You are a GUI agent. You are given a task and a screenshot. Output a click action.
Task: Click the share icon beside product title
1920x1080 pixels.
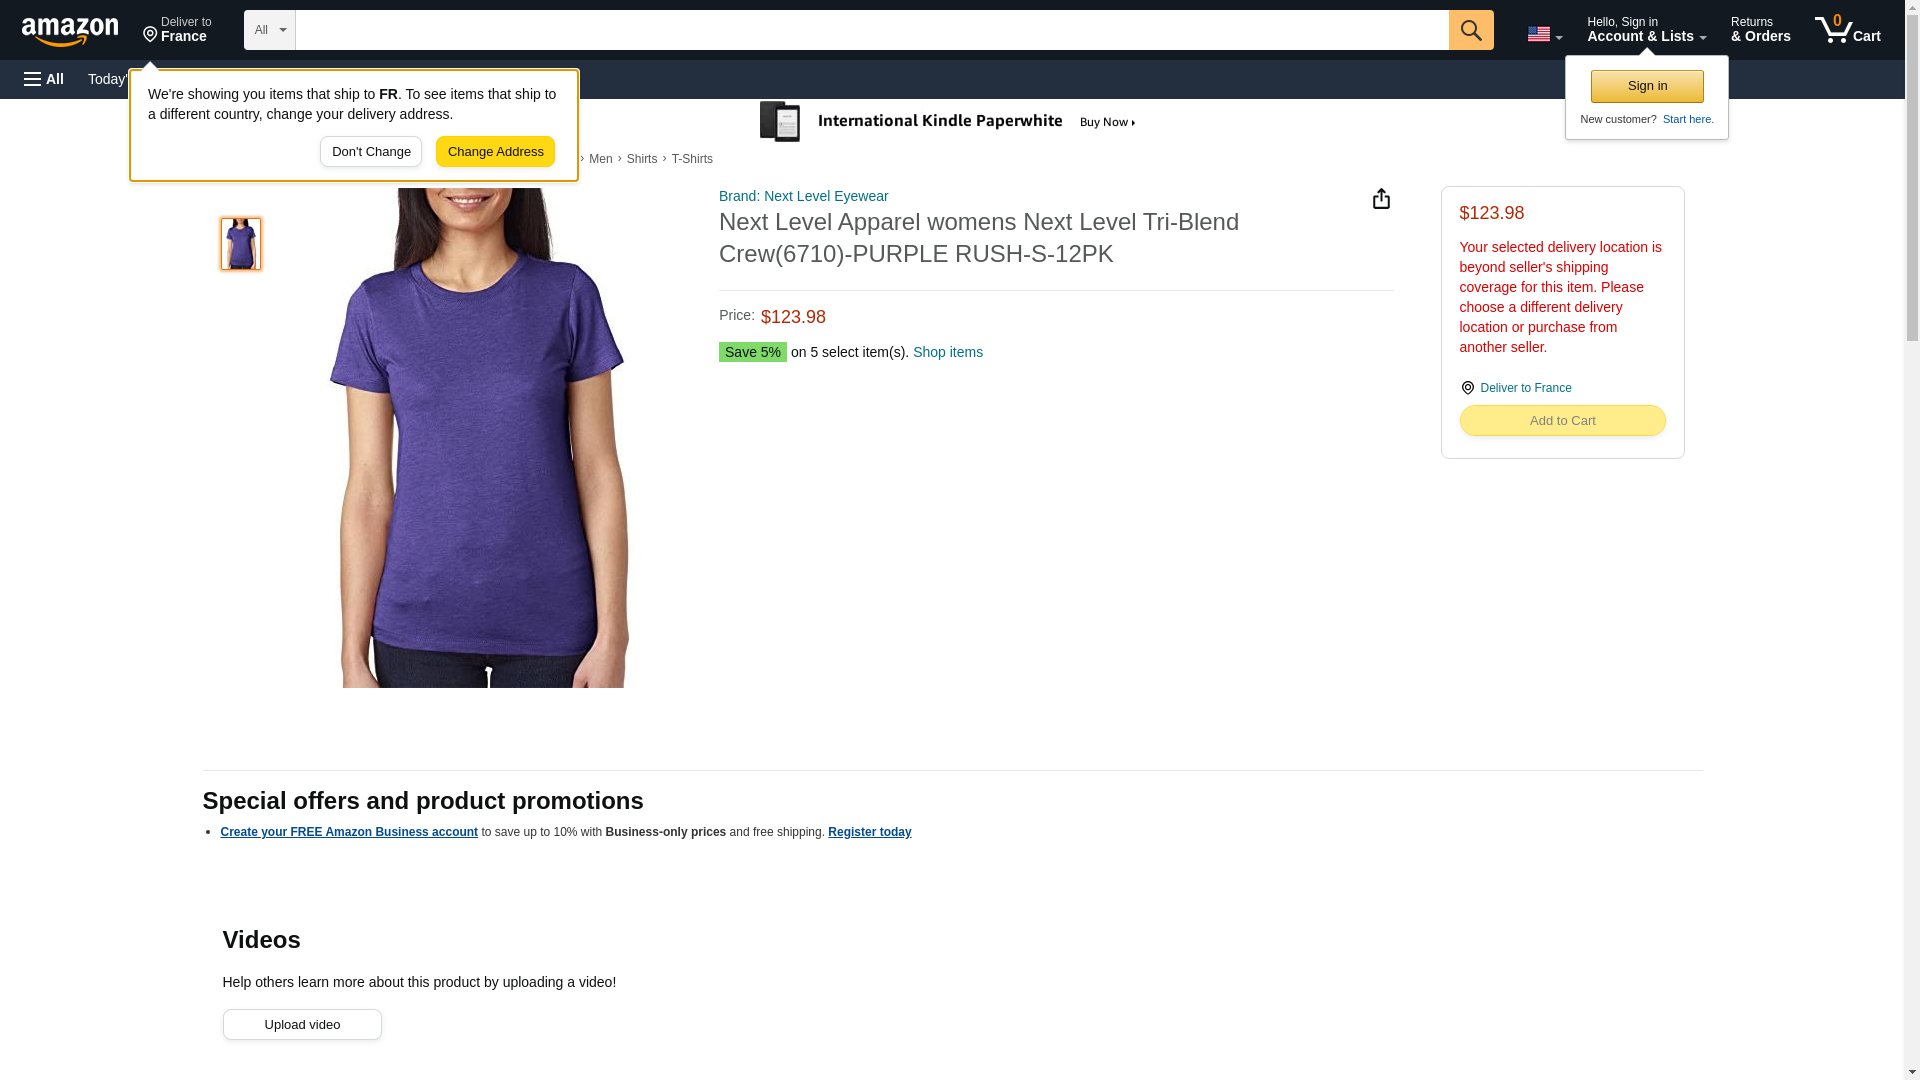pyautogui.click(x=1381, y=199)
